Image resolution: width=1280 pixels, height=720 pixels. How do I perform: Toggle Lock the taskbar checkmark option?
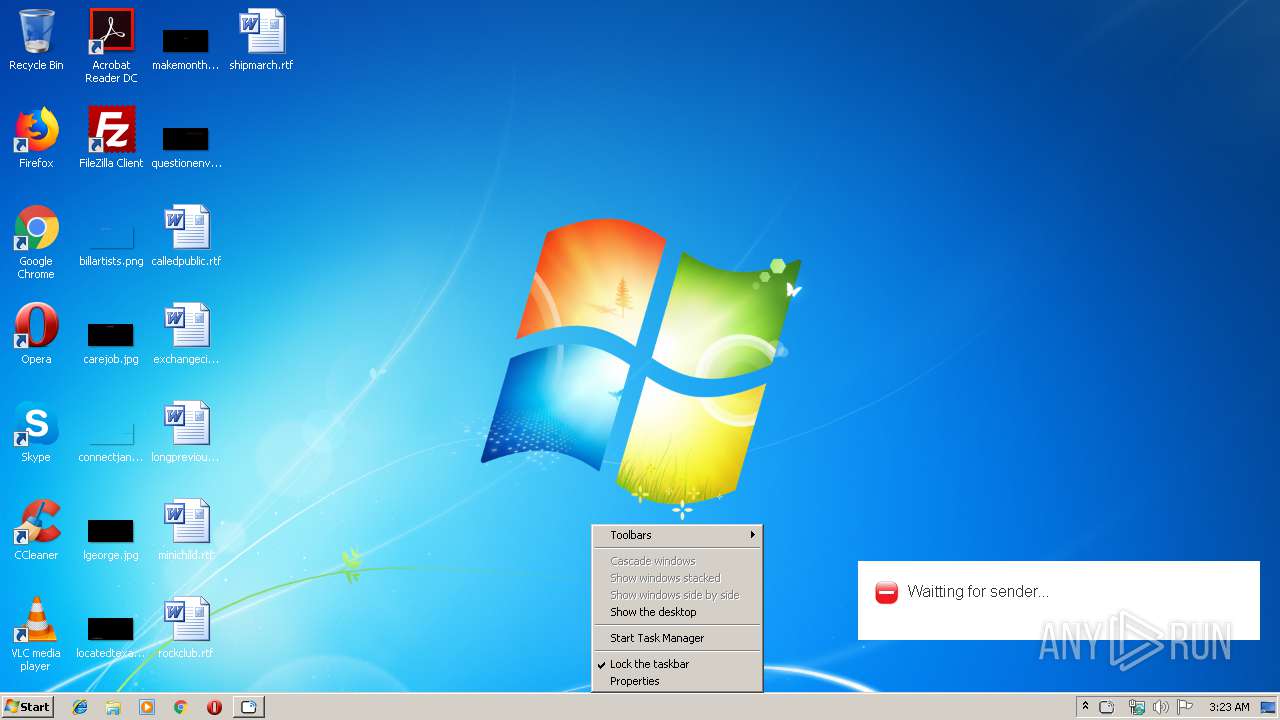(677, 664)
